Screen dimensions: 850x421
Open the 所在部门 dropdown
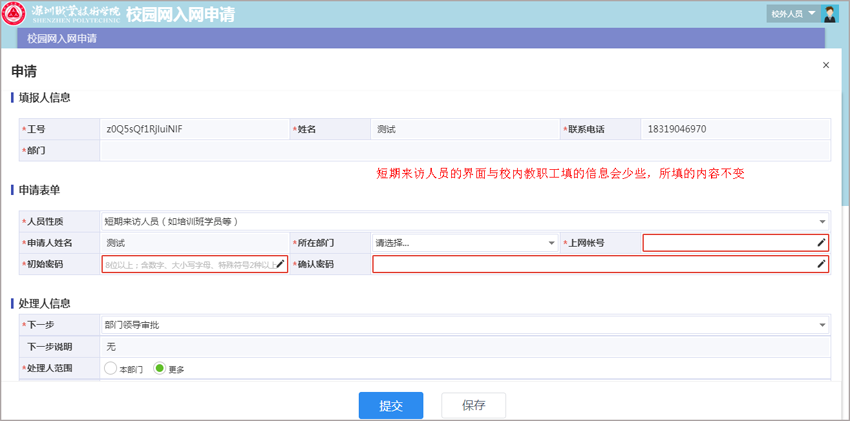point(551,243)
